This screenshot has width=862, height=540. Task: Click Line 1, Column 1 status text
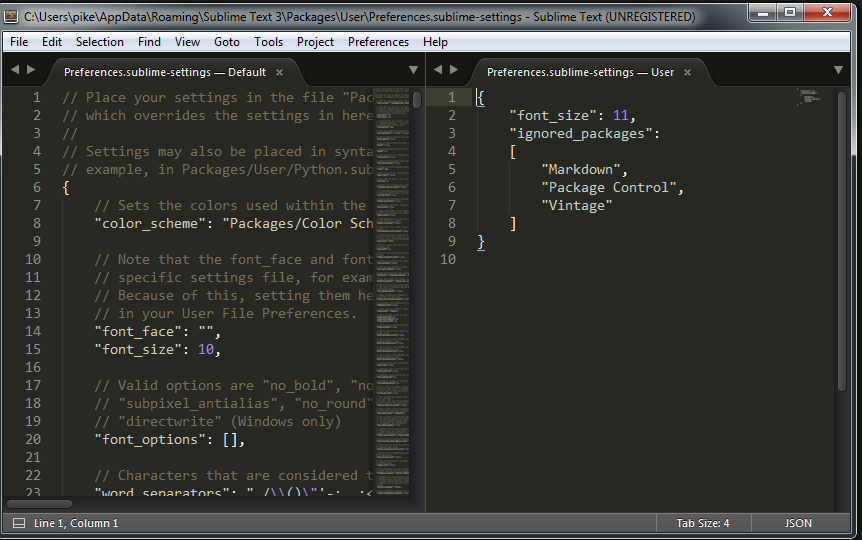pos(76,523)
